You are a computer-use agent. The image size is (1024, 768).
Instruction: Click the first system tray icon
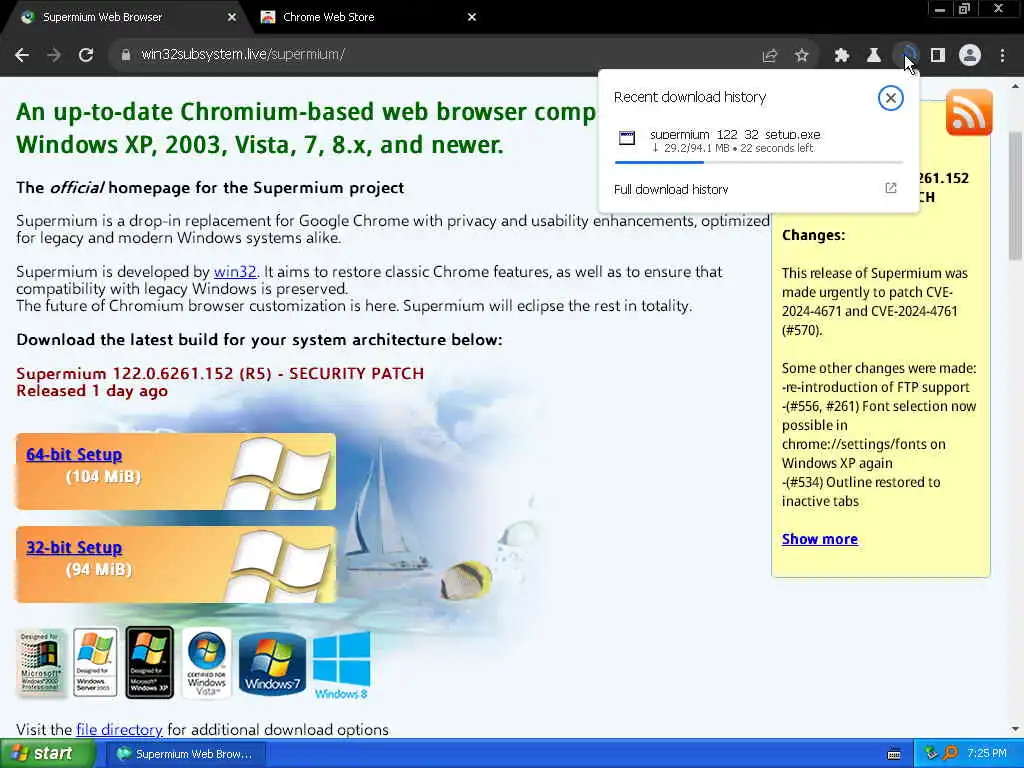(x=931, y=754)
